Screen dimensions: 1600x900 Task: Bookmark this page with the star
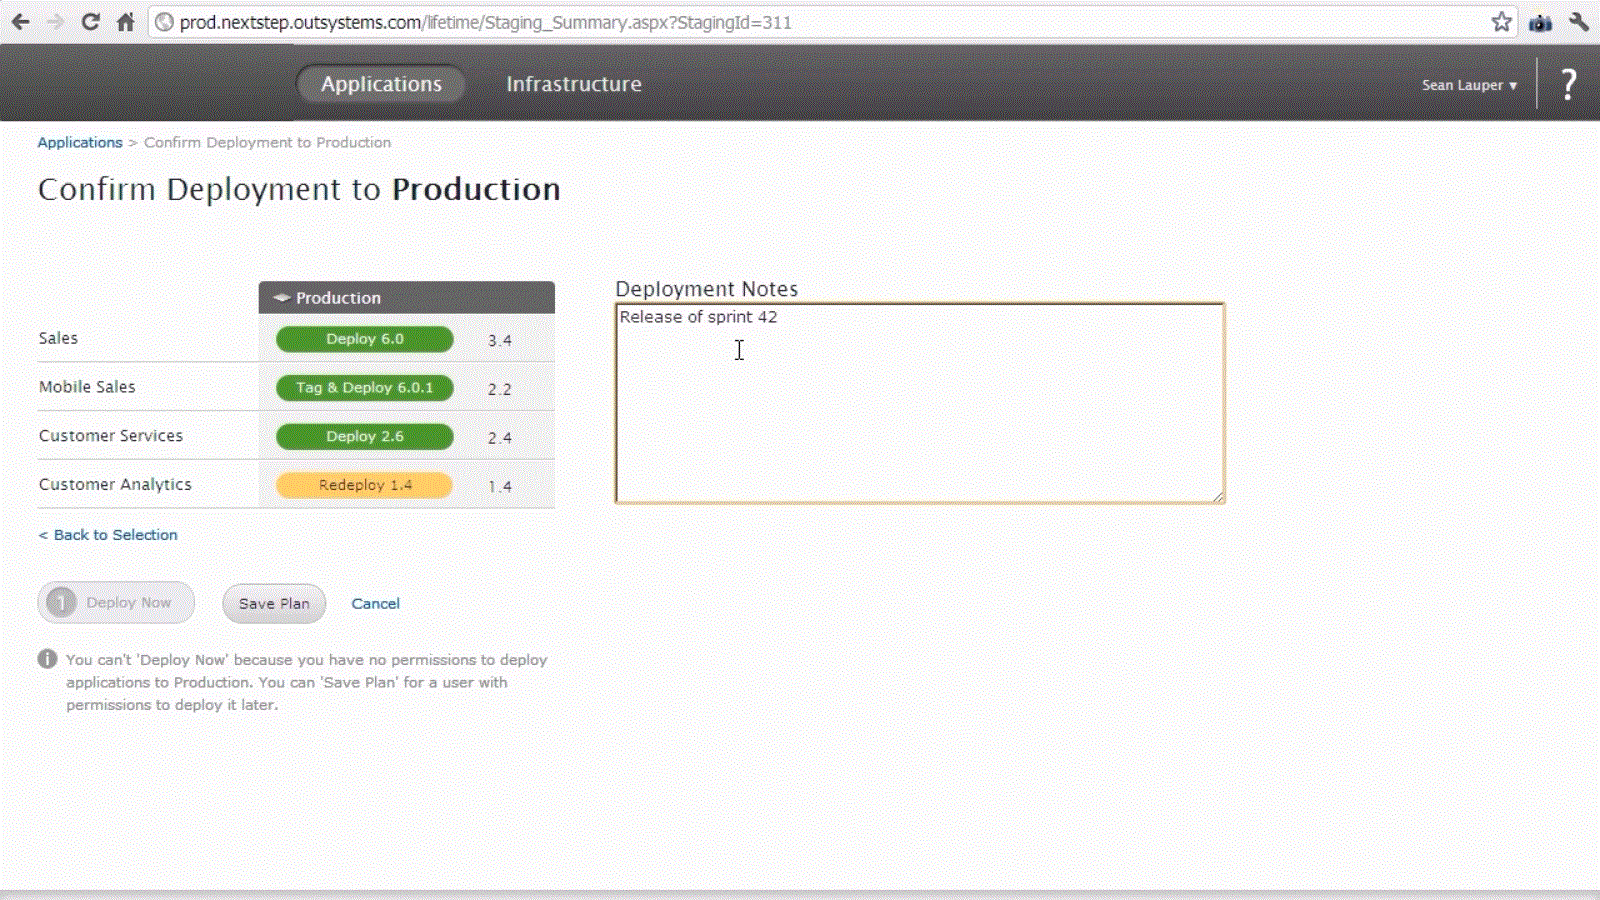pyautogui.click(x=1501, y=22)
